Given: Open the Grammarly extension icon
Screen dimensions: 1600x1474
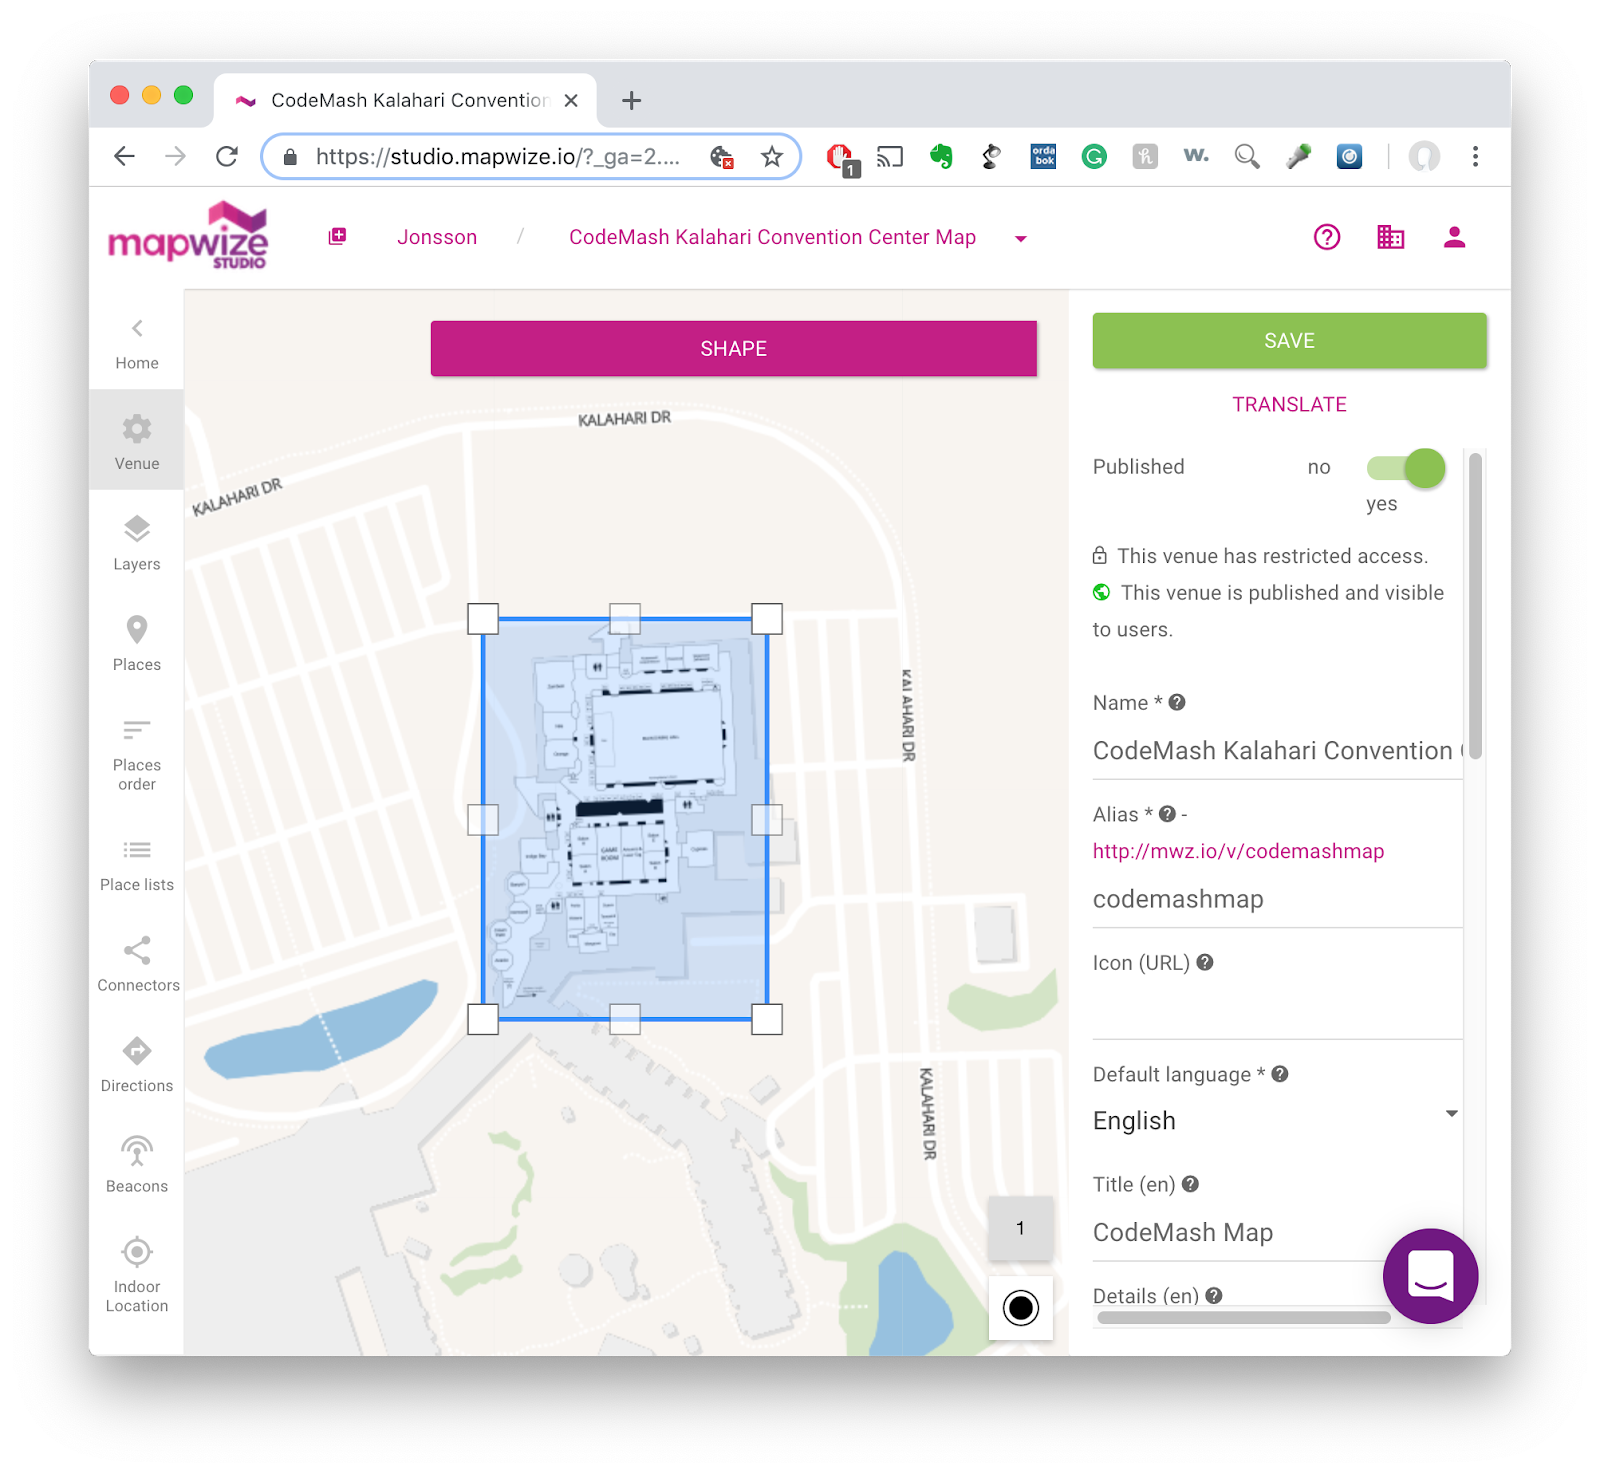Looking at the screenshot, I should [1094, 156].
